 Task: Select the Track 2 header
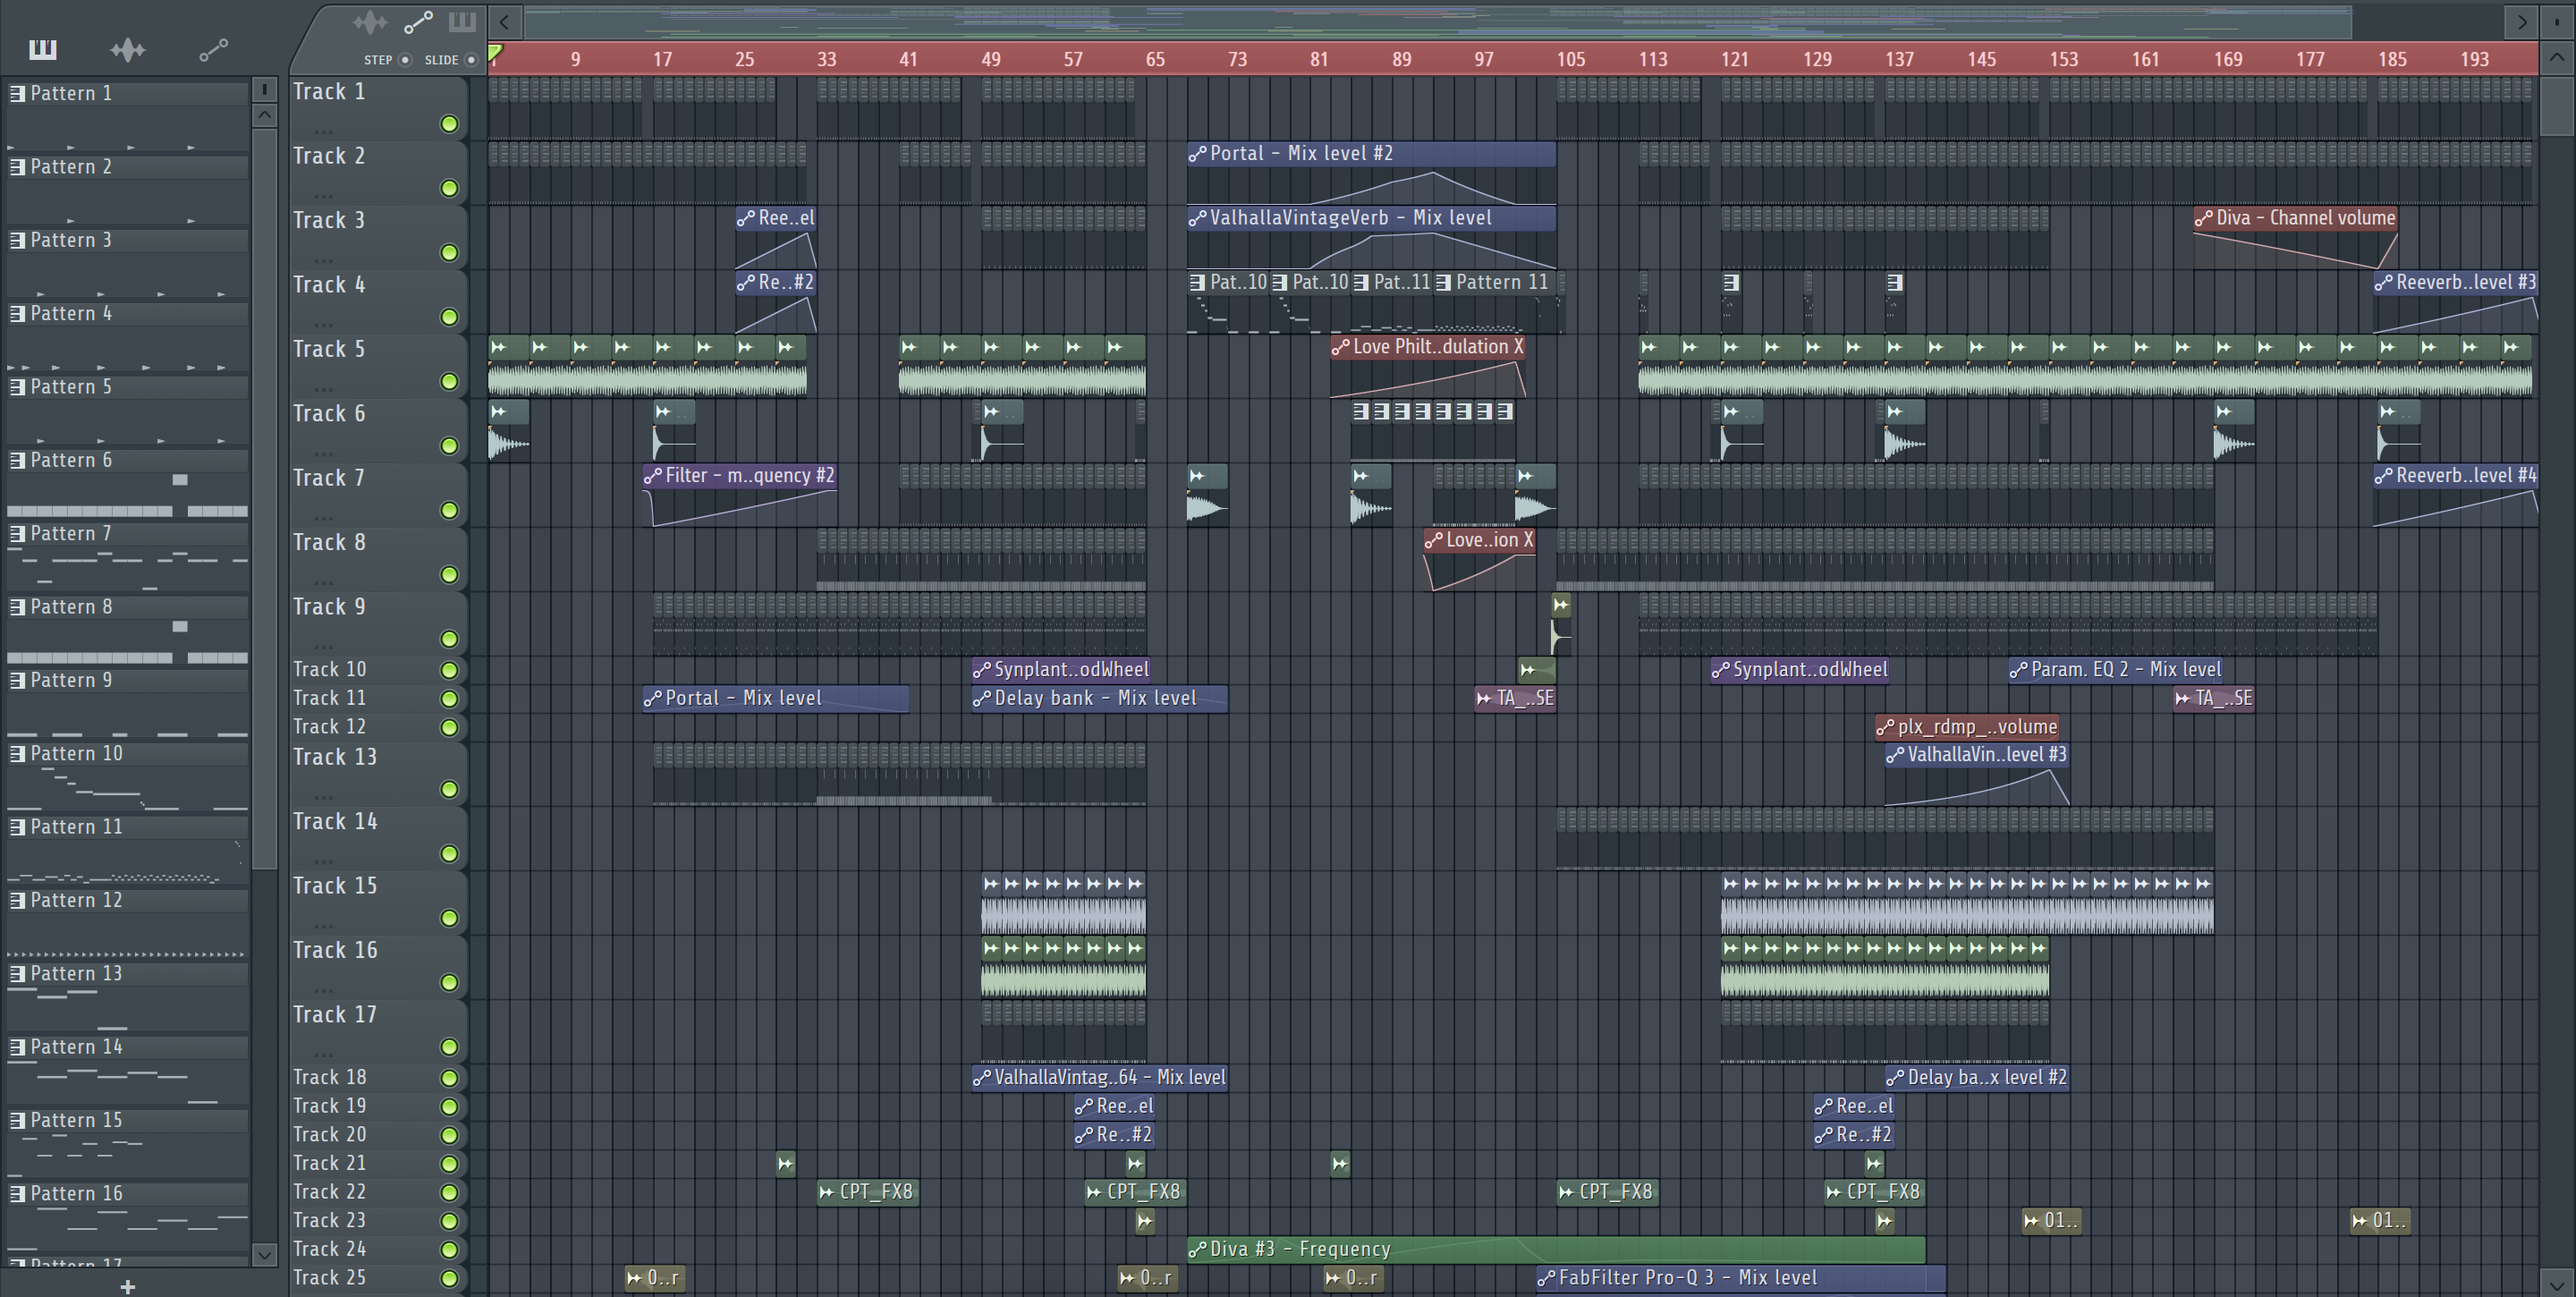tap(378, 171)
